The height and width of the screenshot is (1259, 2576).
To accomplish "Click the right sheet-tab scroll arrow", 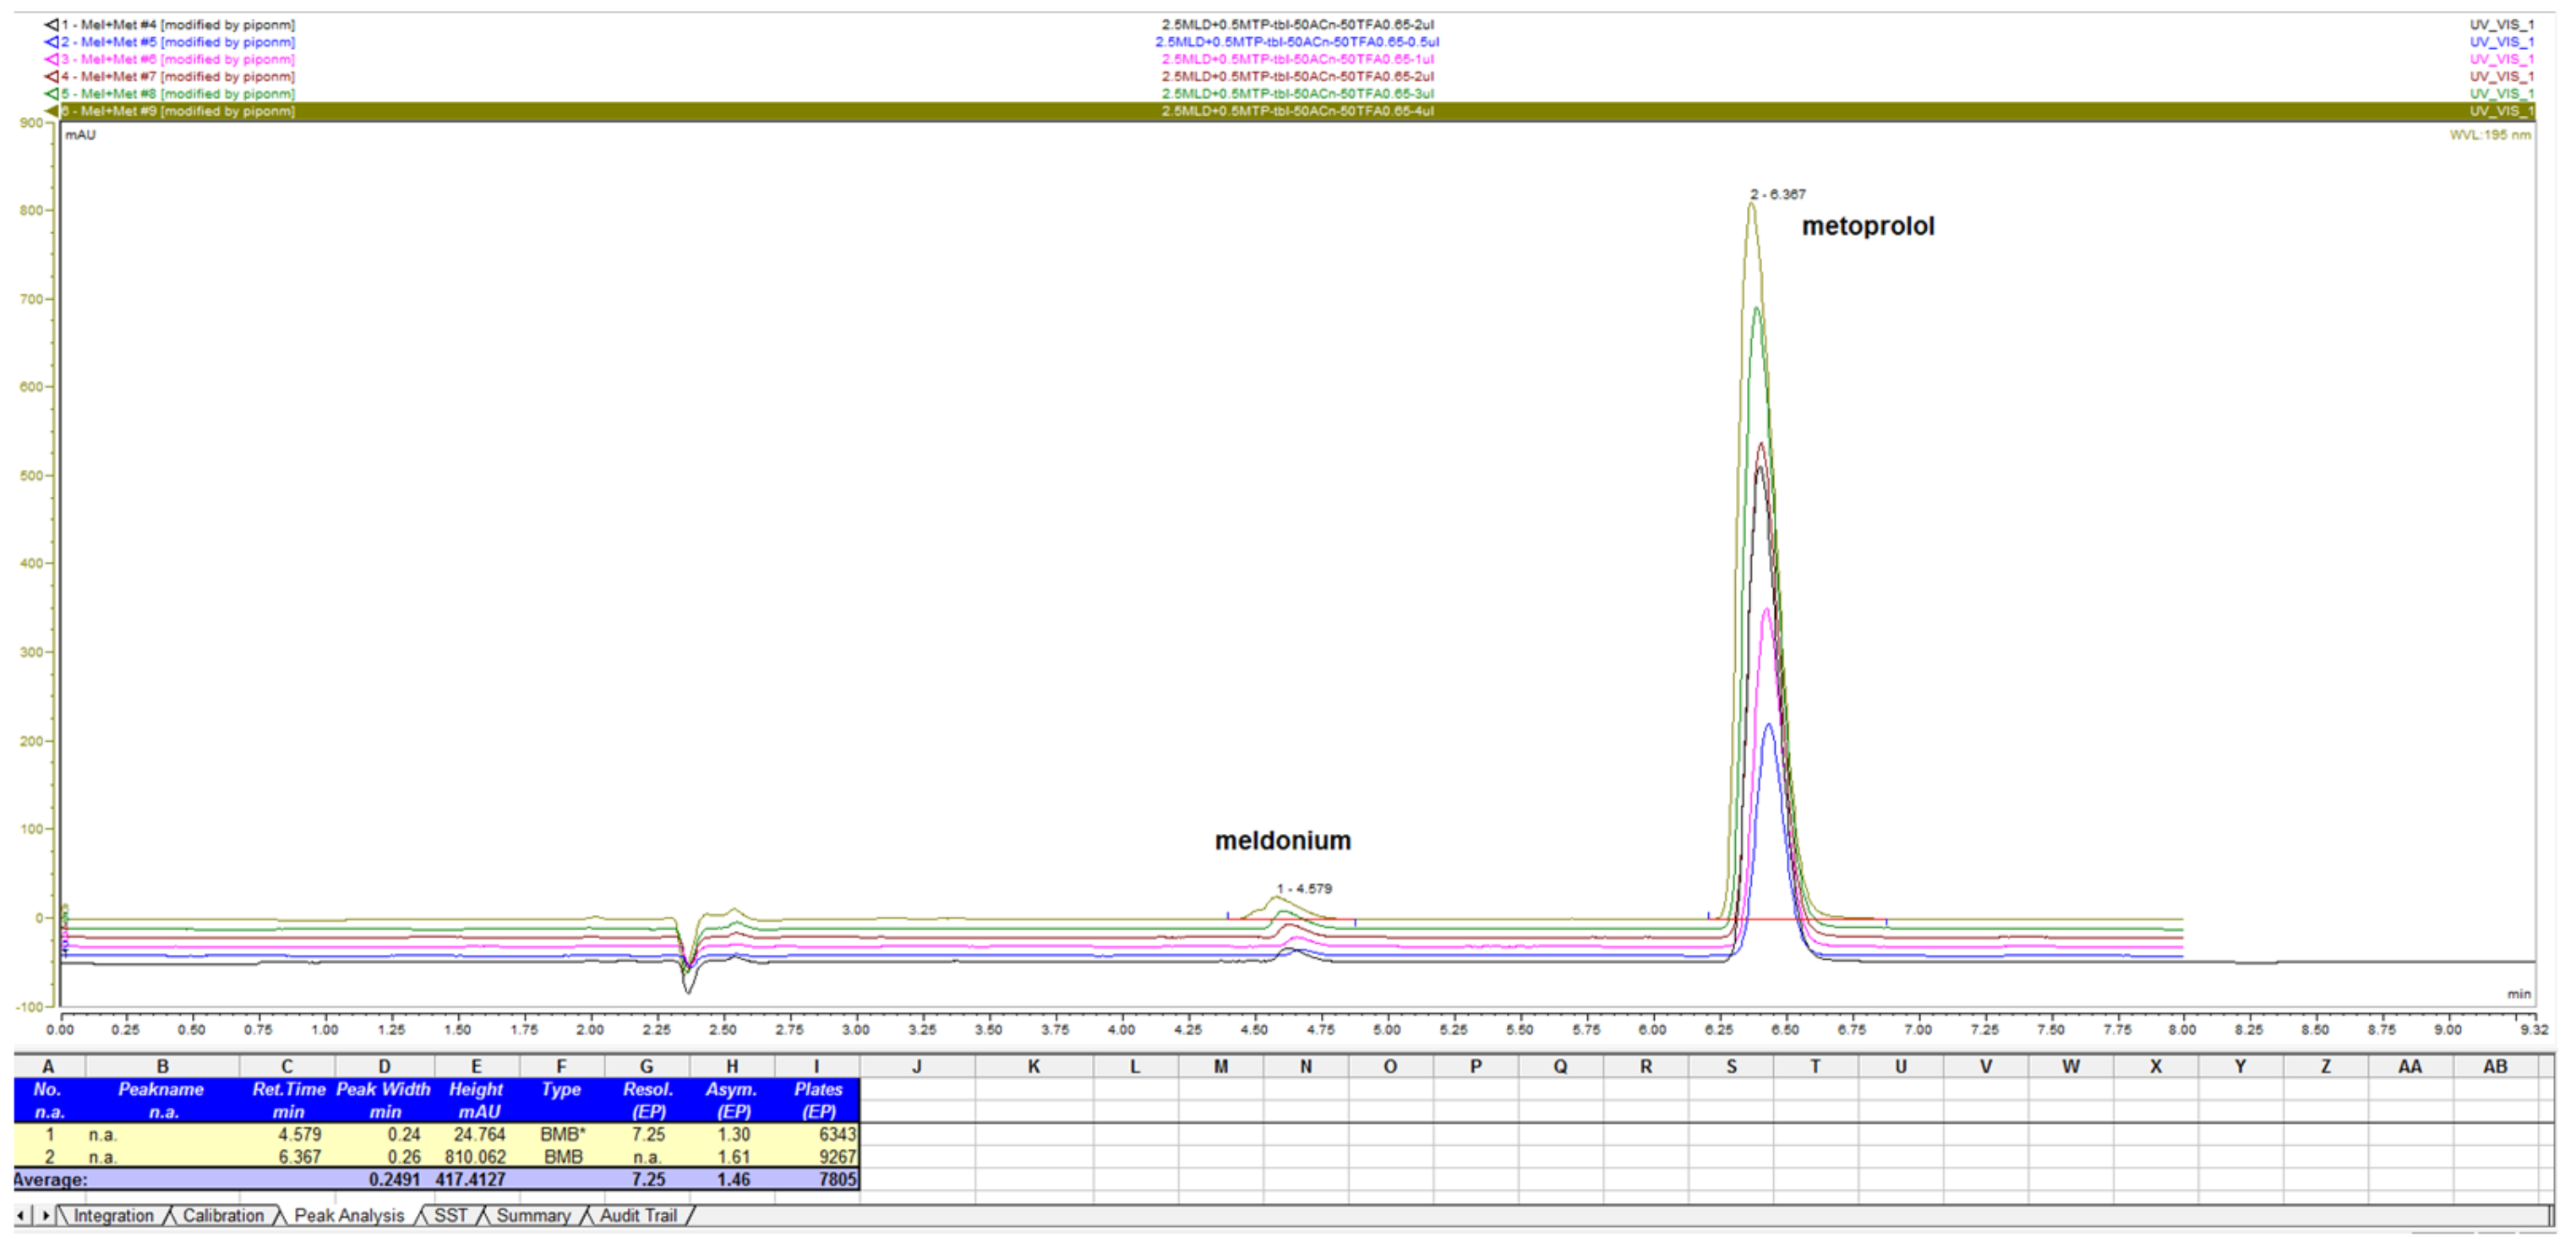I will coord(45,1215).
